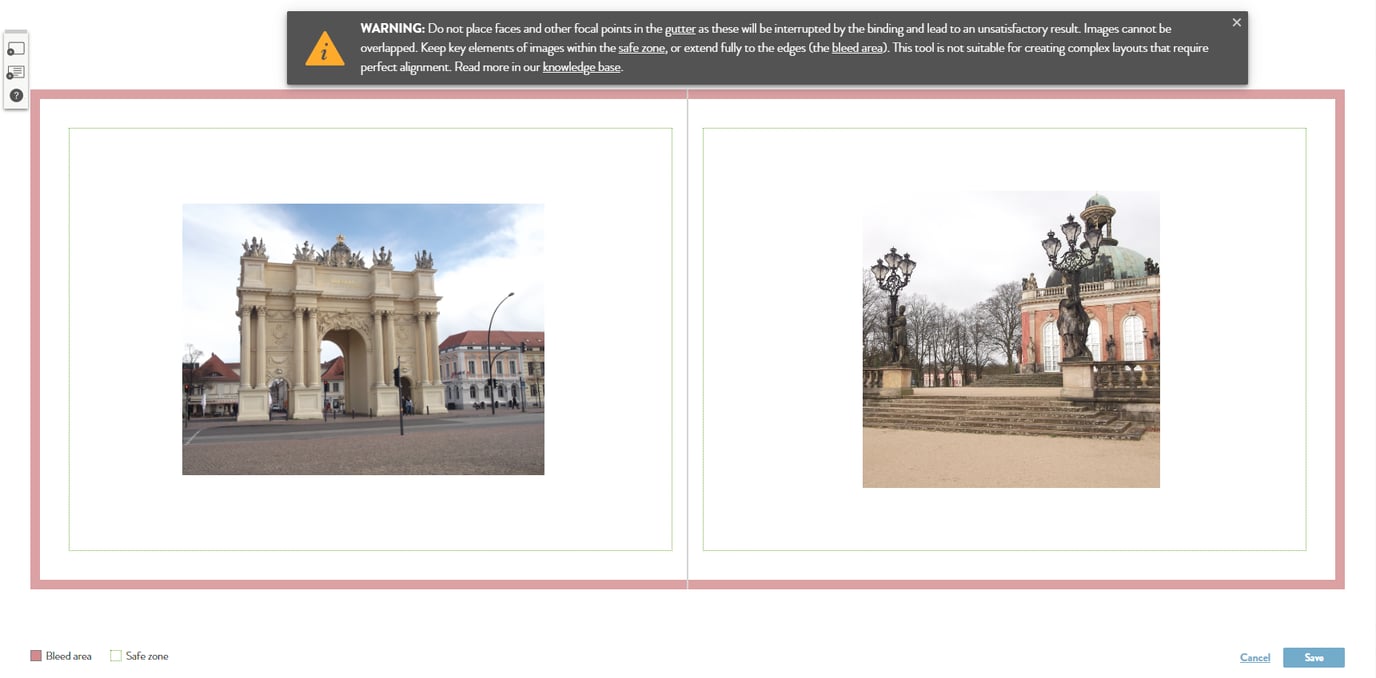1376x678 pixels.
Task: Click the Bleed area legend swatch
Action: [x=36, y=655]
